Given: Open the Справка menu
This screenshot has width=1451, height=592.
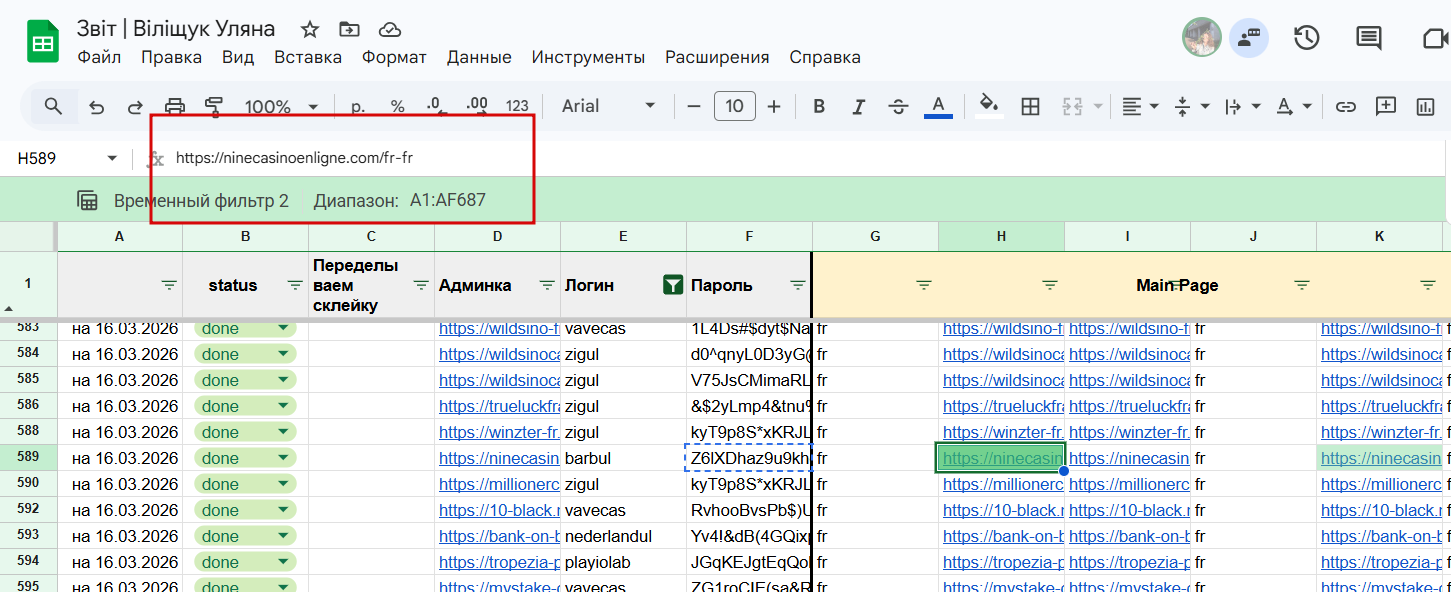Looking at the screenshot, I should tap(825, 57).
